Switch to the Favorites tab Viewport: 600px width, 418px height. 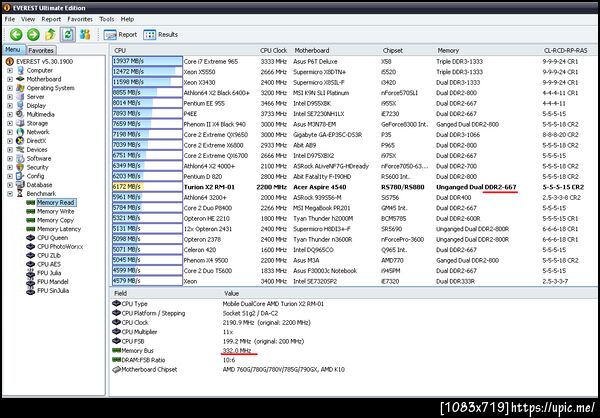point(41,50)
